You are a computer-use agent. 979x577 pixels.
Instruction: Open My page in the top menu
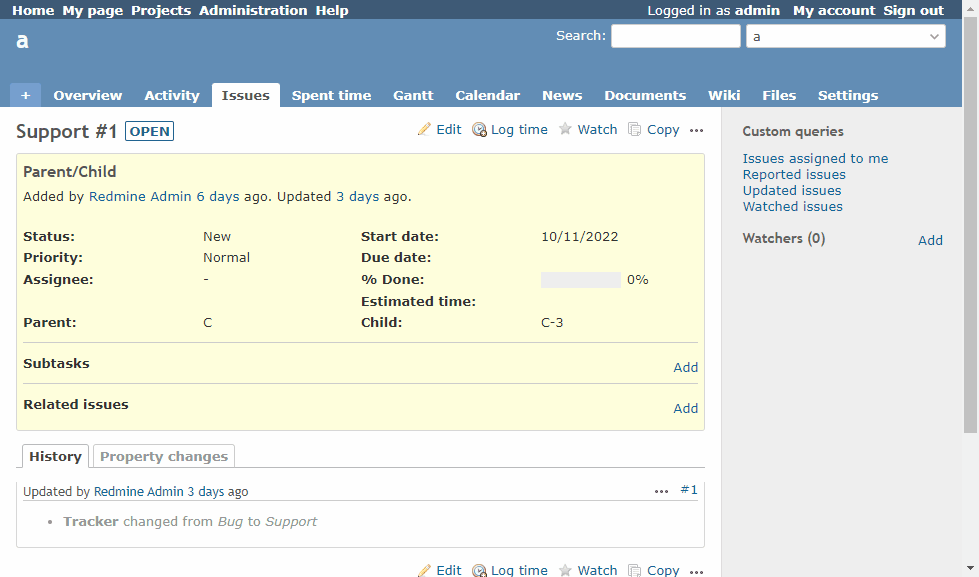tap(92, 10)
